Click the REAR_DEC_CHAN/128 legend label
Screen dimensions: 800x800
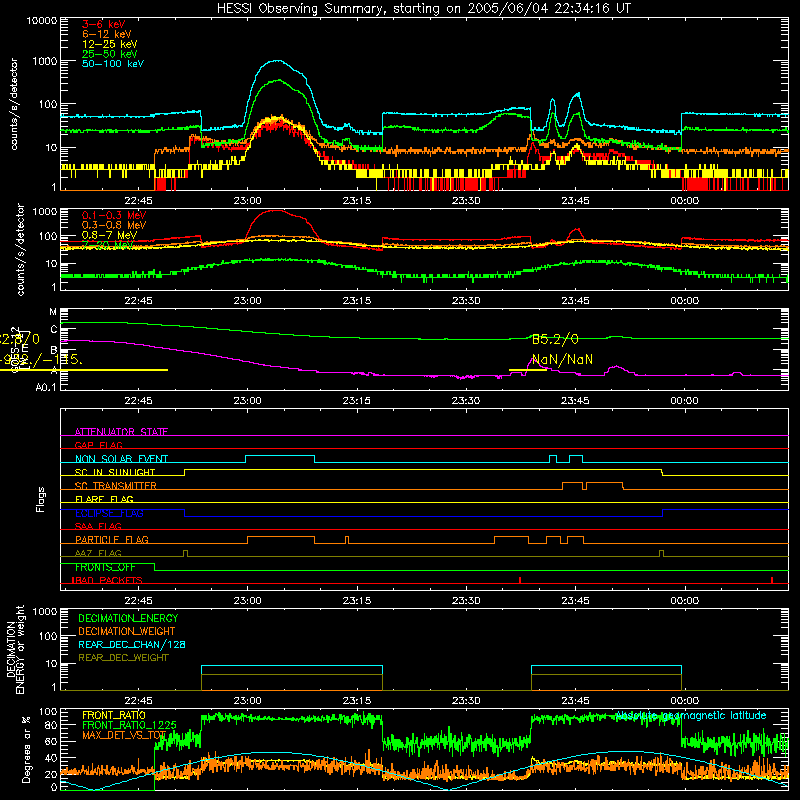coord(132,645)
